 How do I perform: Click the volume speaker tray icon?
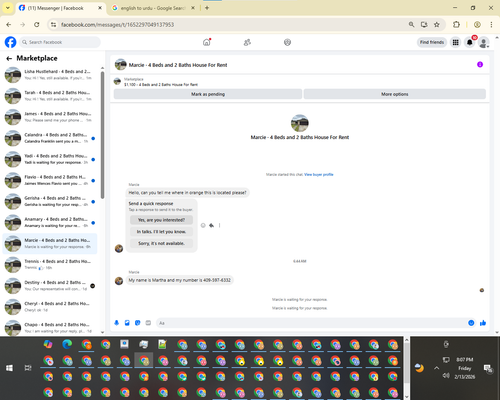click(x=446, y=376)
